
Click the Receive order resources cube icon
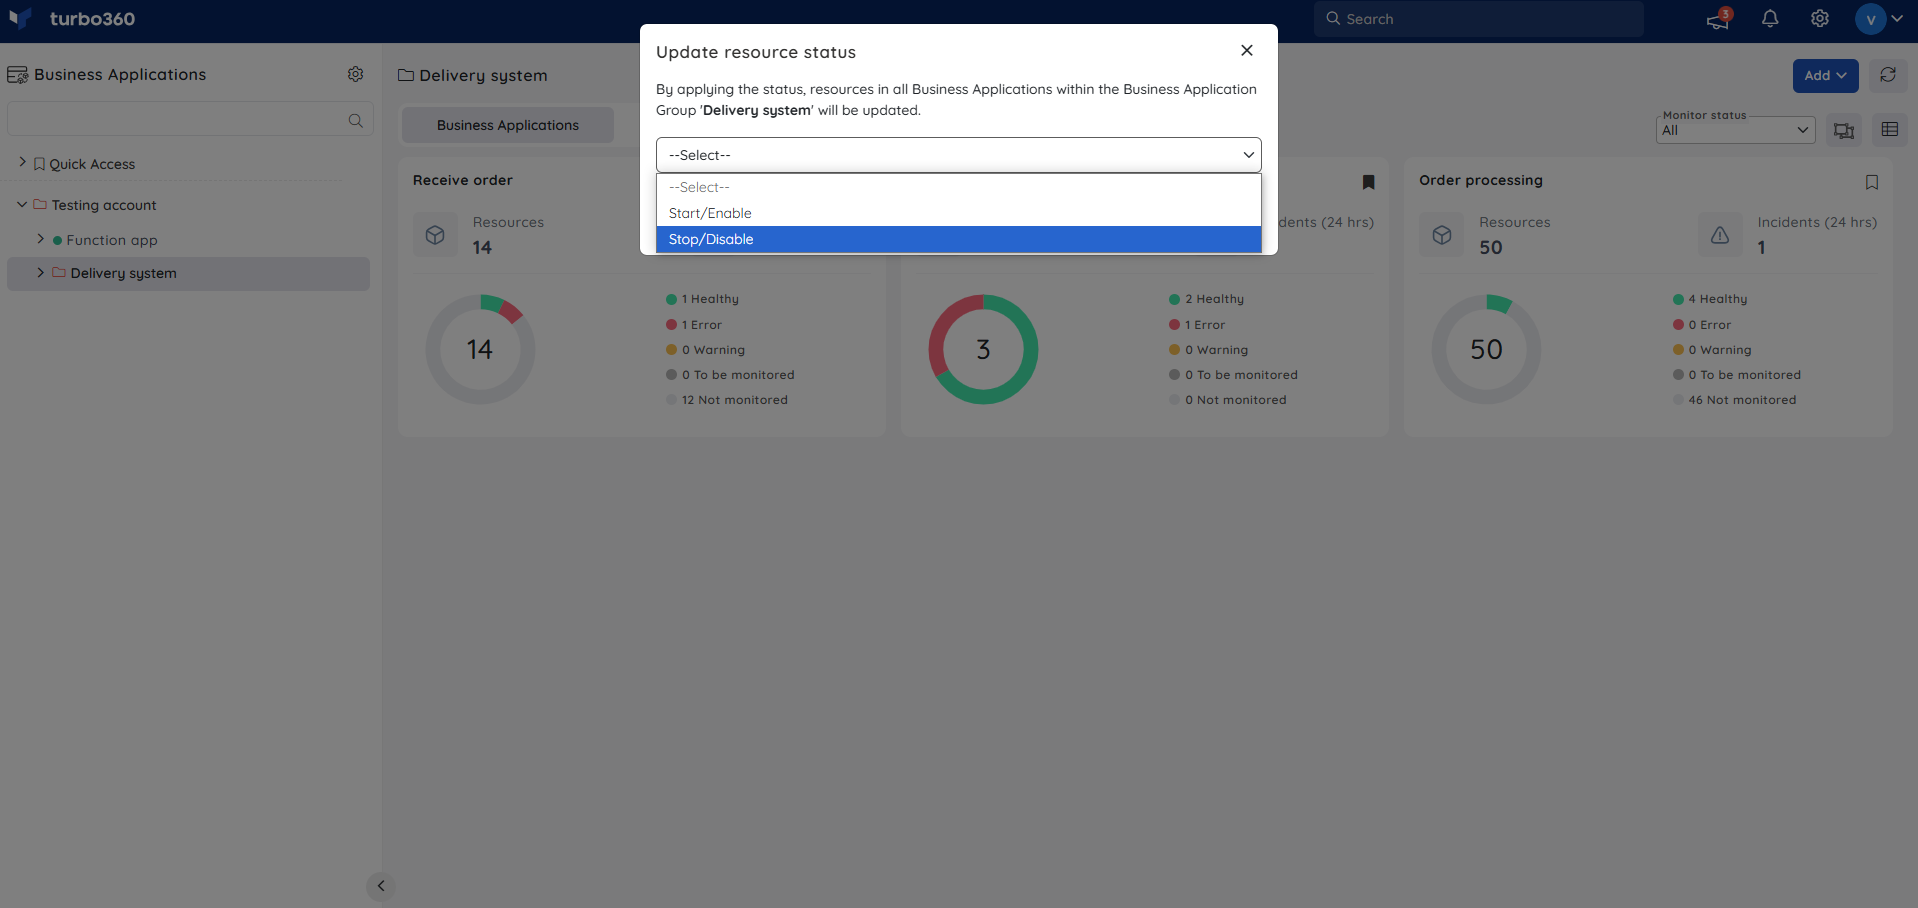click(x=435, y=235)
